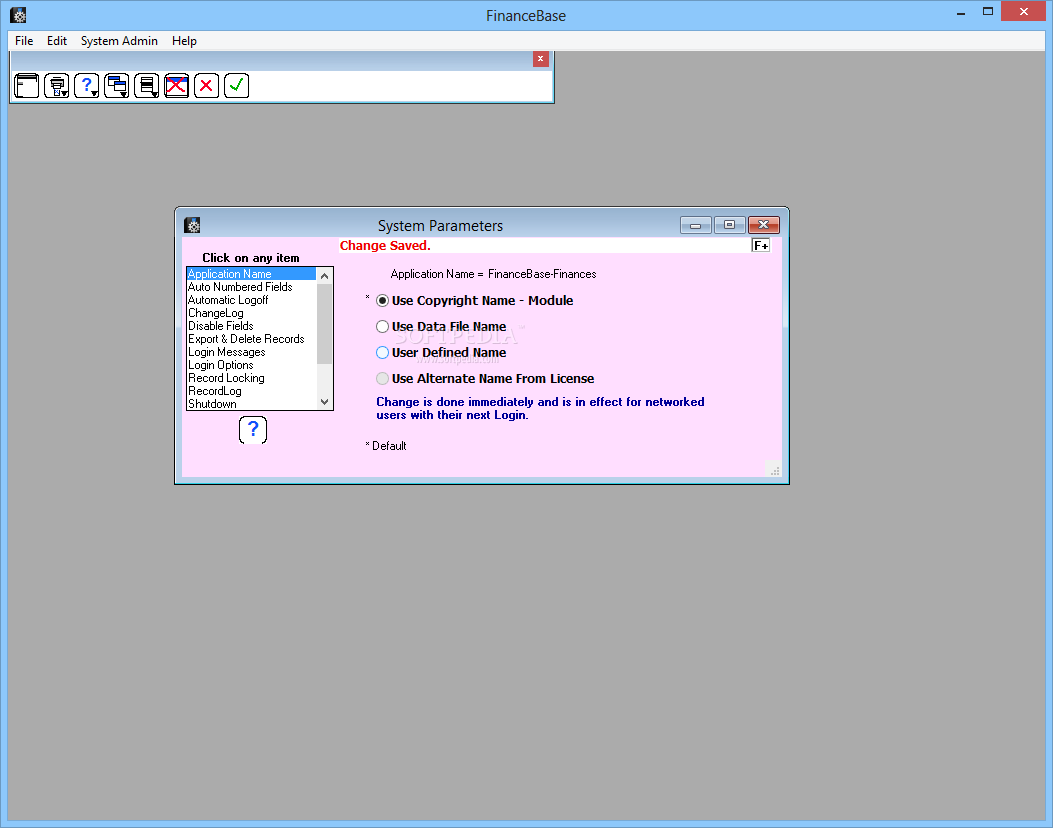
Task: Select Record Locking in the list
Action: (251, 378)
